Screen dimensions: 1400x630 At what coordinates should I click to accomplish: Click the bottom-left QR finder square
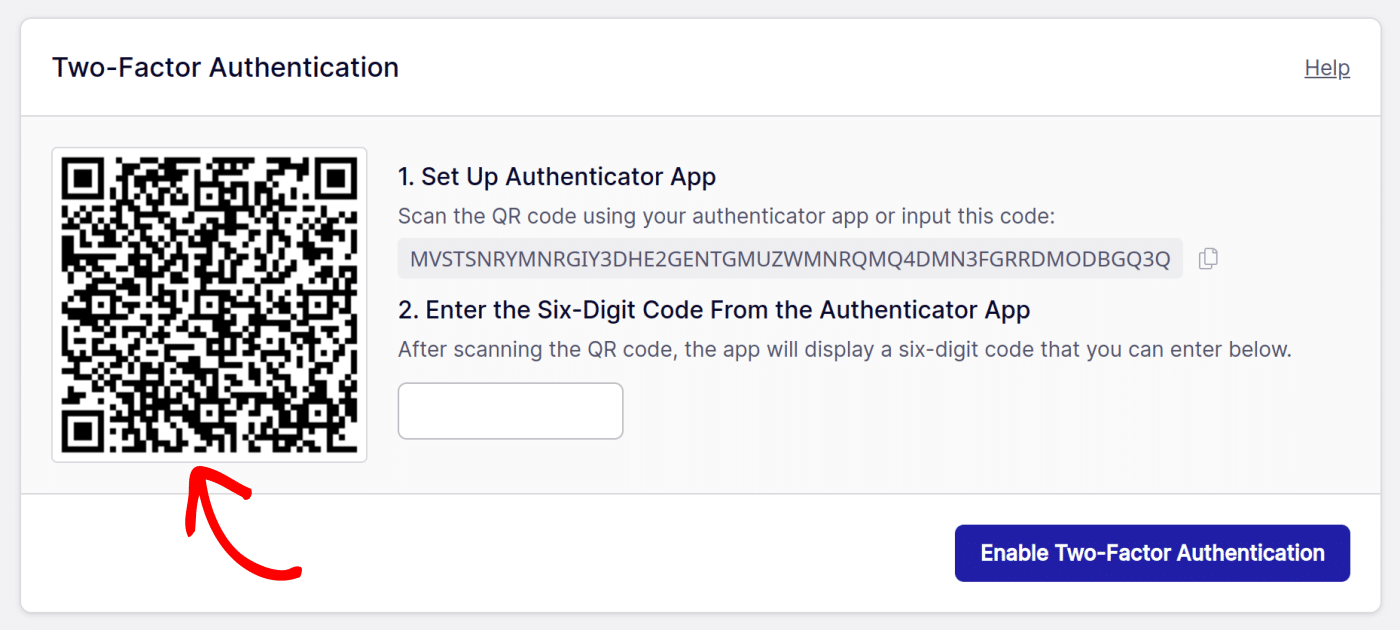click(x=84, y=430)
